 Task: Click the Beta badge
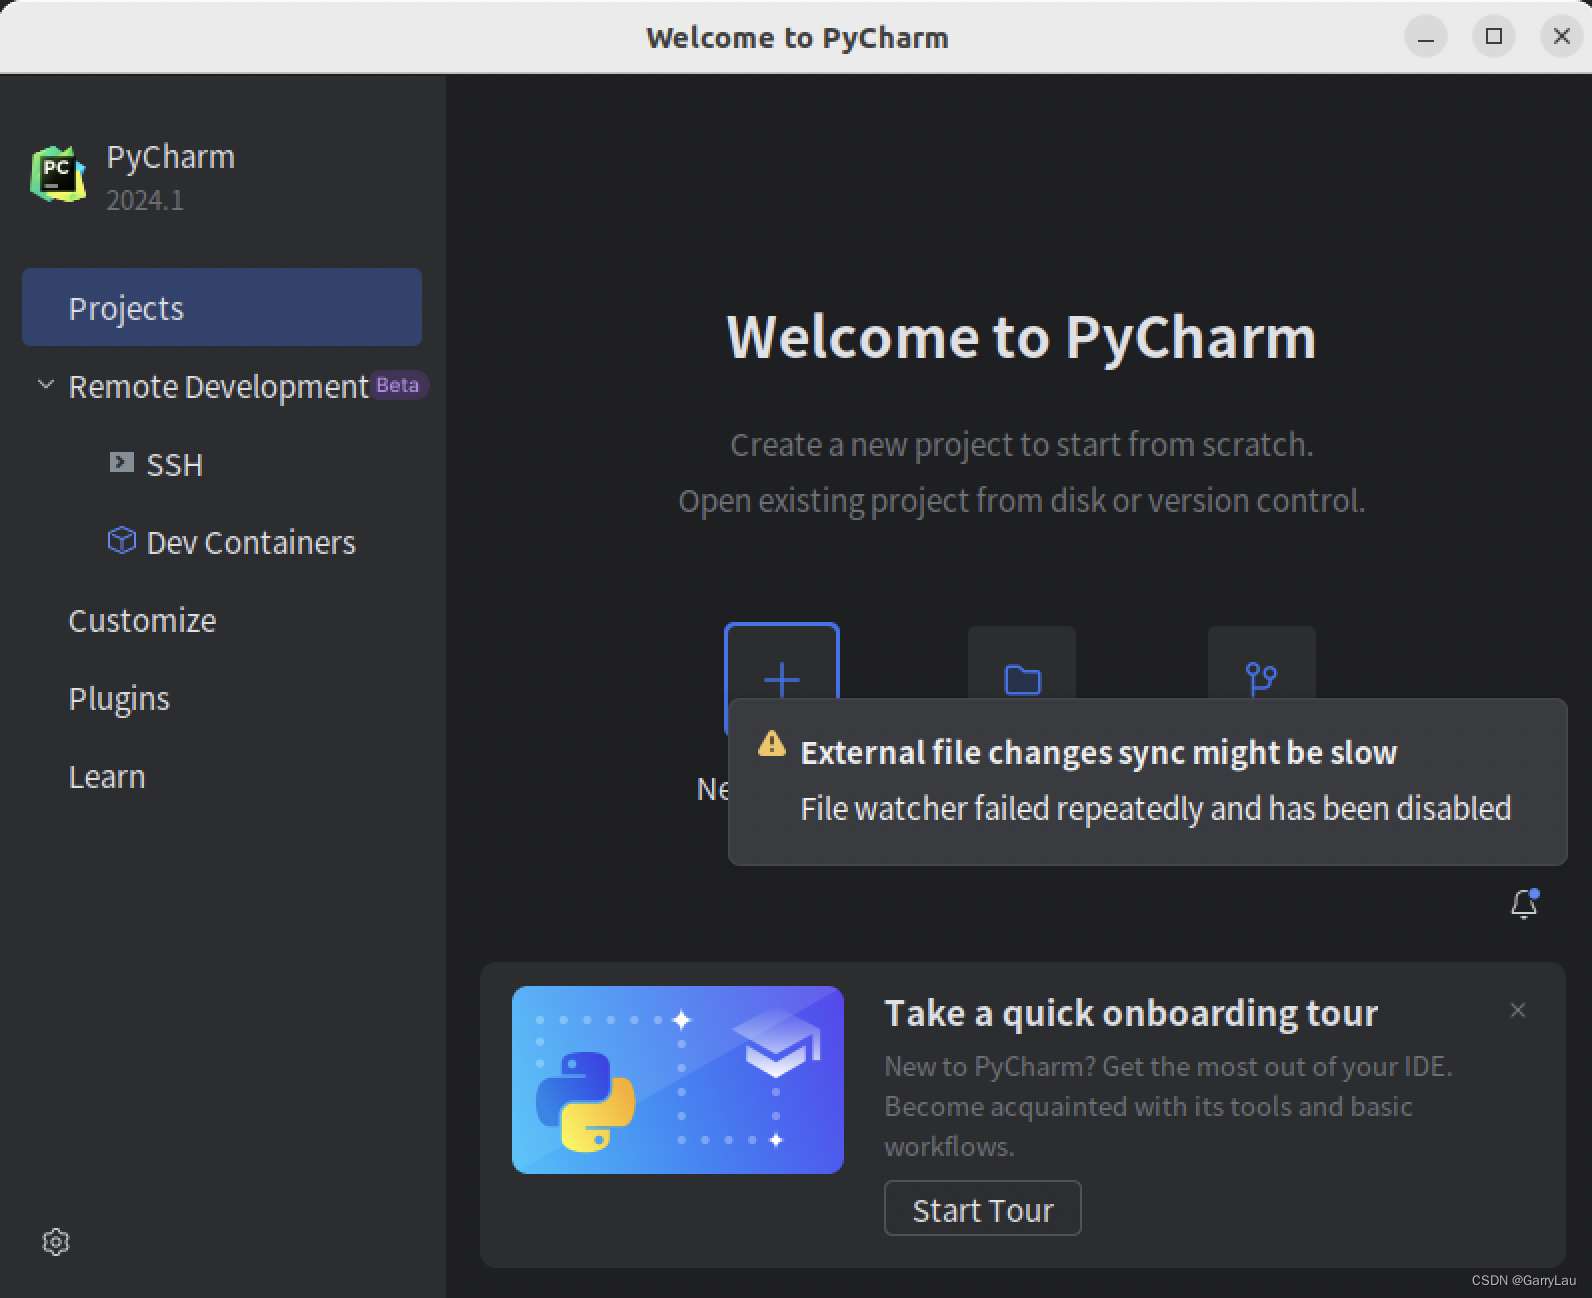tap(398, 385)
